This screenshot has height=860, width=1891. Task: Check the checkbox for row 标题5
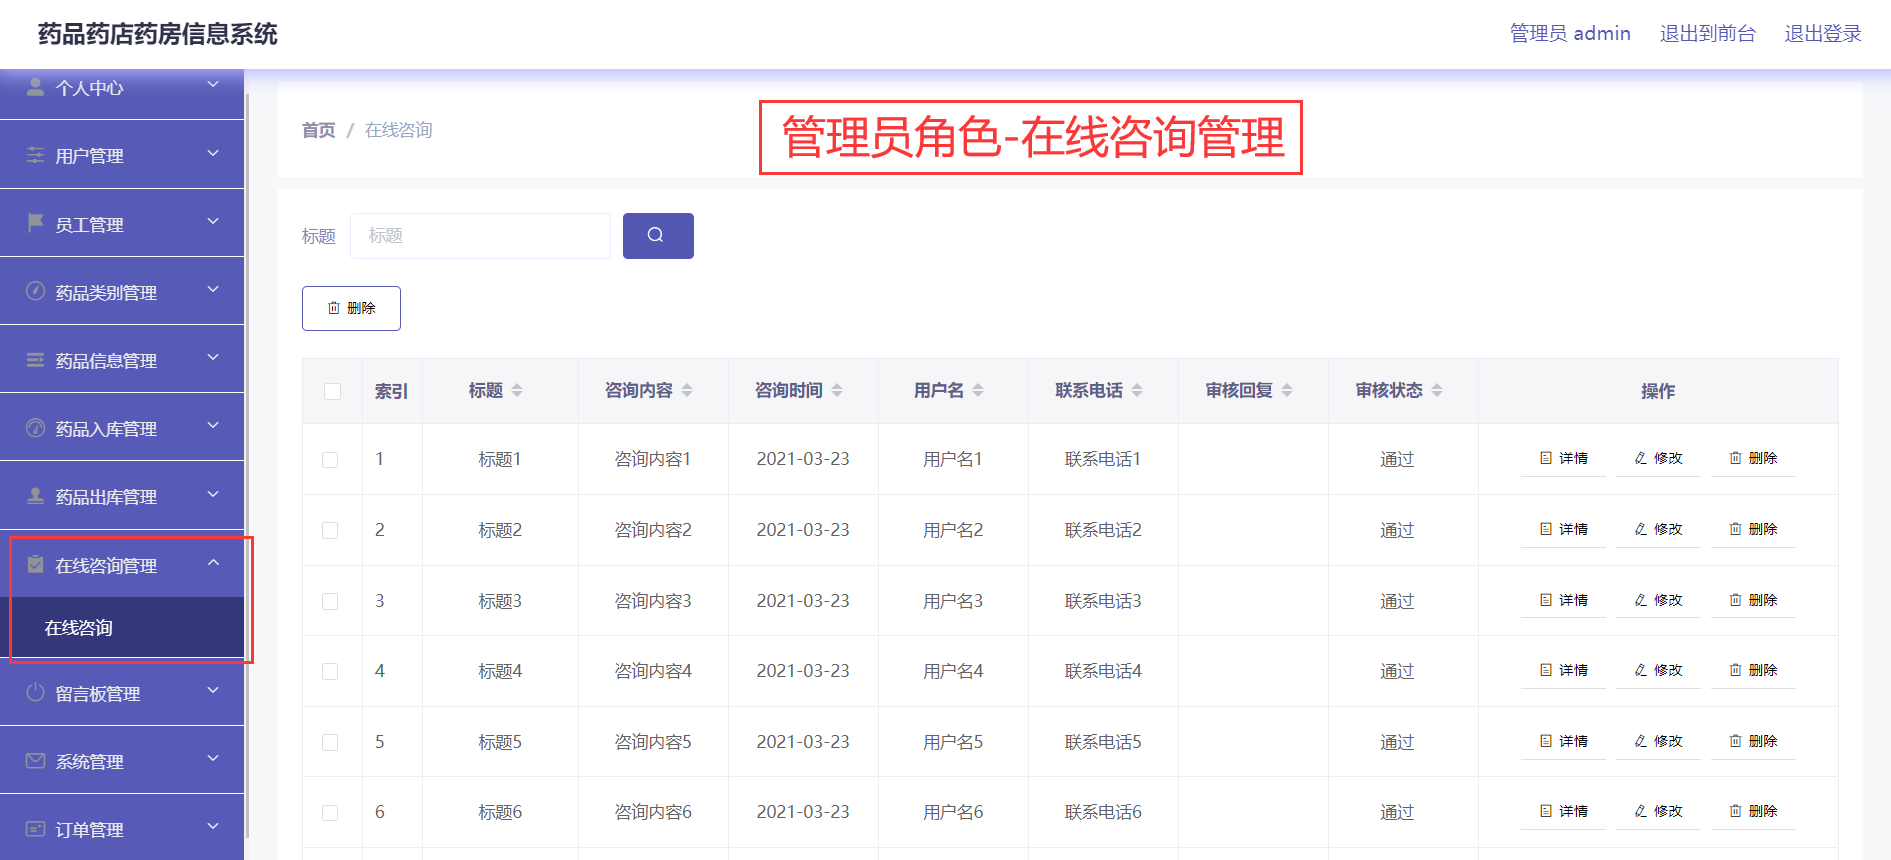click(x=330, y=742)
